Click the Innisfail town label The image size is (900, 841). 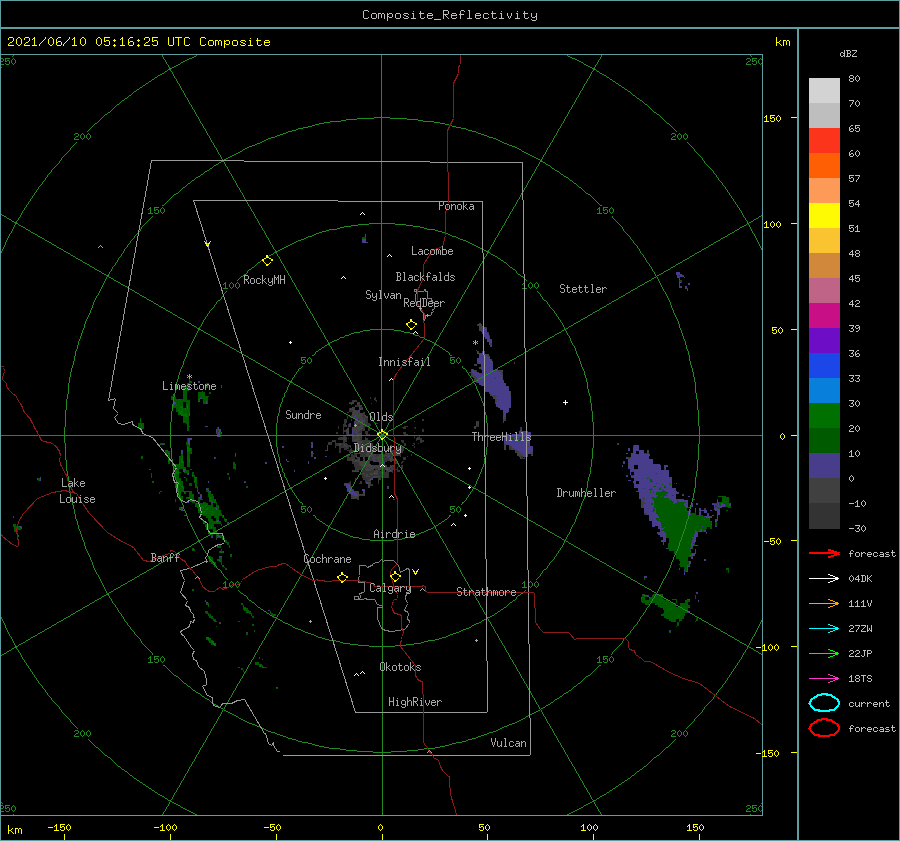(x=404, y=362)
